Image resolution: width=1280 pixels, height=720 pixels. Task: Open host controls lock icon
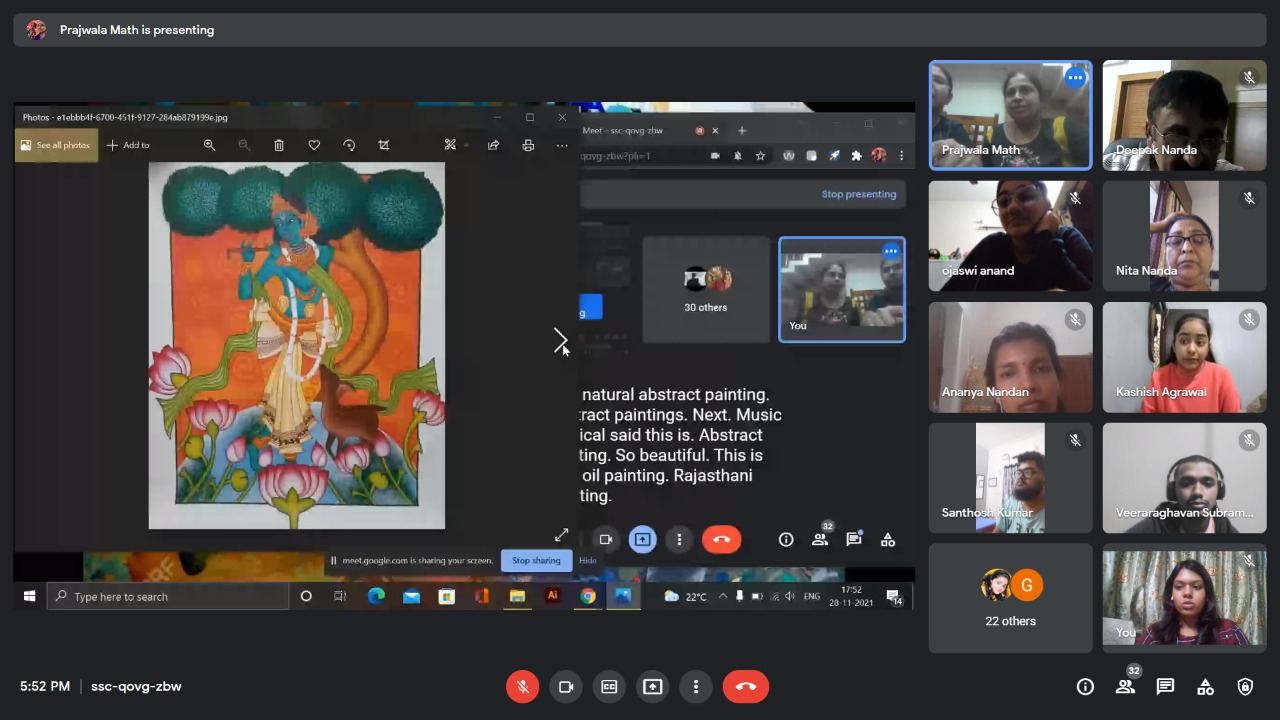(1245, 687)
